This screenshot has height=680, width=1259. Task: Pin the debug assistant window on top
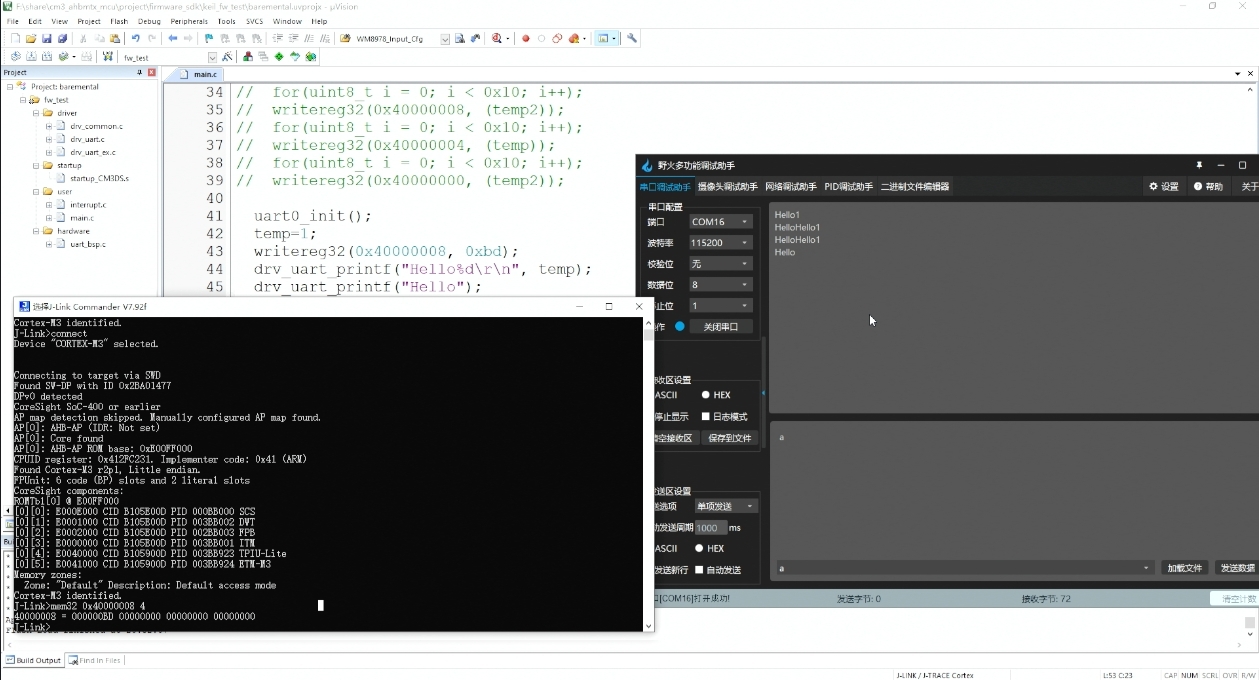(1199, 165)
